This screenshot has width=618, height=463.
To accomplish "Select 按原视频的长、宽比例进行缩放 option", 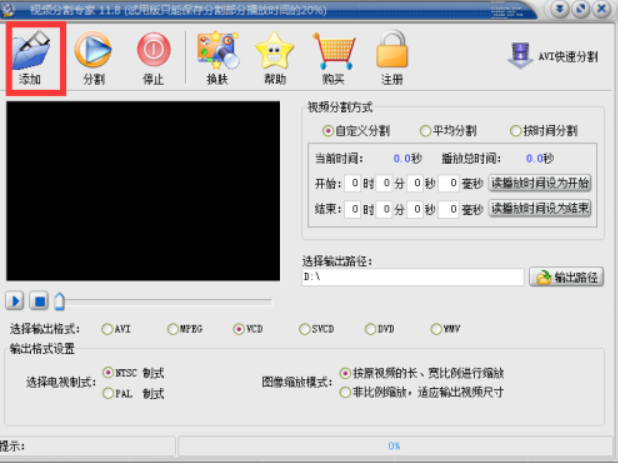I will (422, 373).
